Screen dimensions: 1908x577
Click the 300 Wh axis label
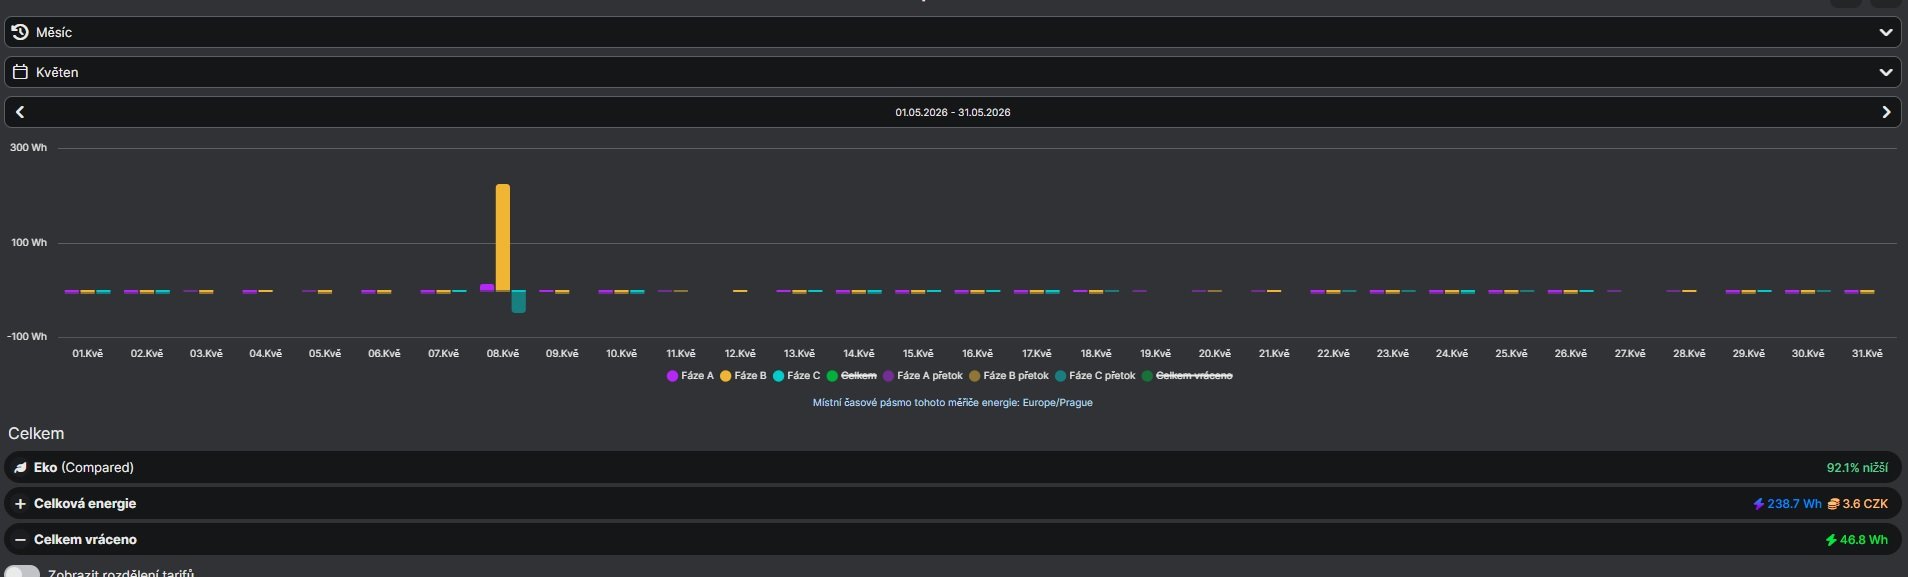tap(28, 148)
